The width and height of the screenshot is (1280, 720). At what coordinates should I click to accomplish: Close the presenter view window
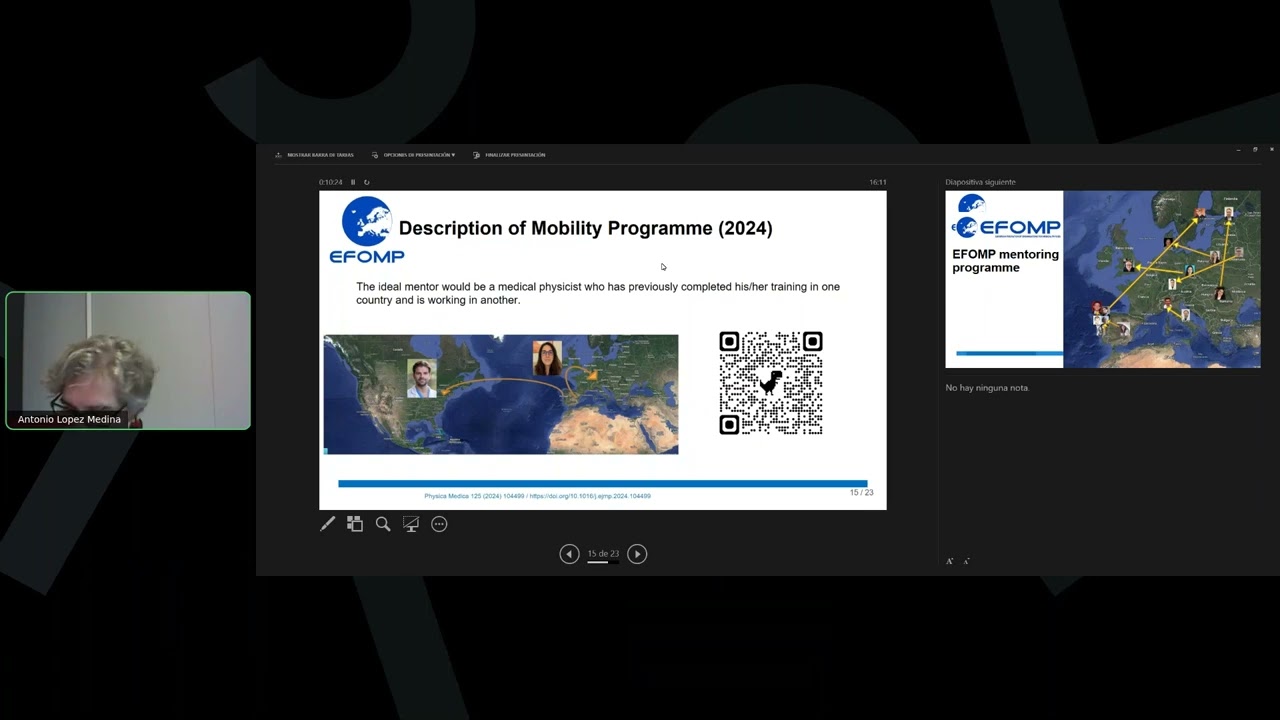[x=1272, y=150]
